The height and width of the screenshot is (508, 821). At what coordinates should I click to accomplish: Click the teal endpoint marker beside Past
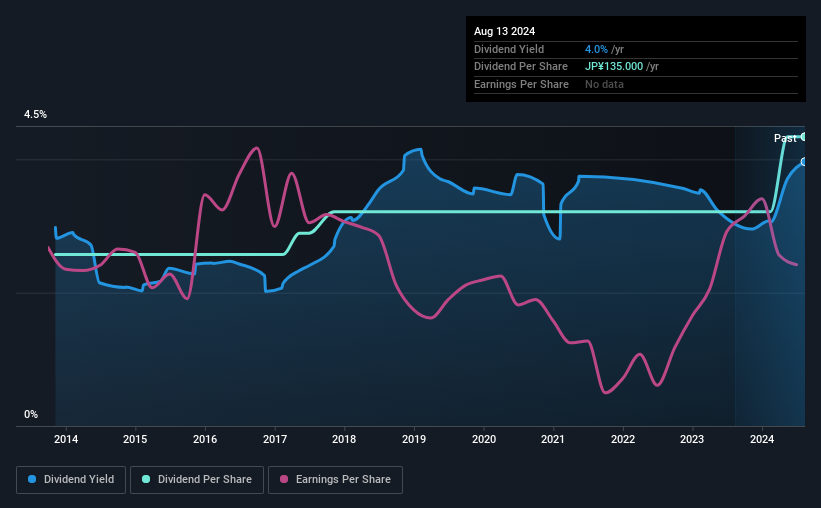803,137
